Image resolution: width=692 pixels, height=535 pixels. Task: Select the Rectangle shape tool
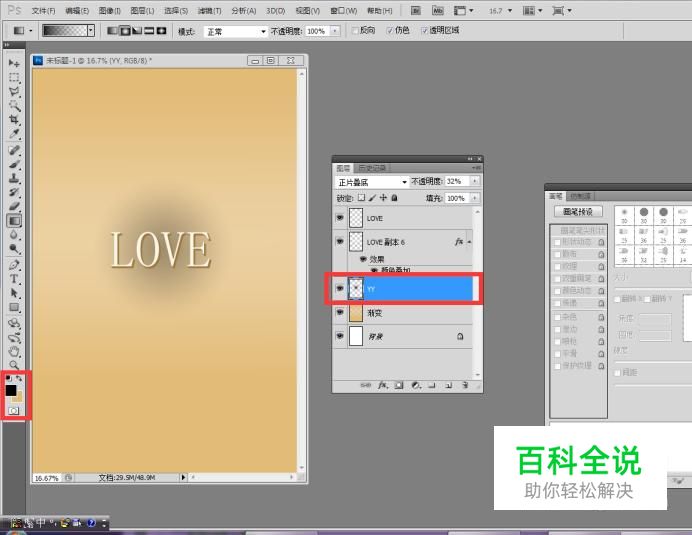tap(14, 307)
